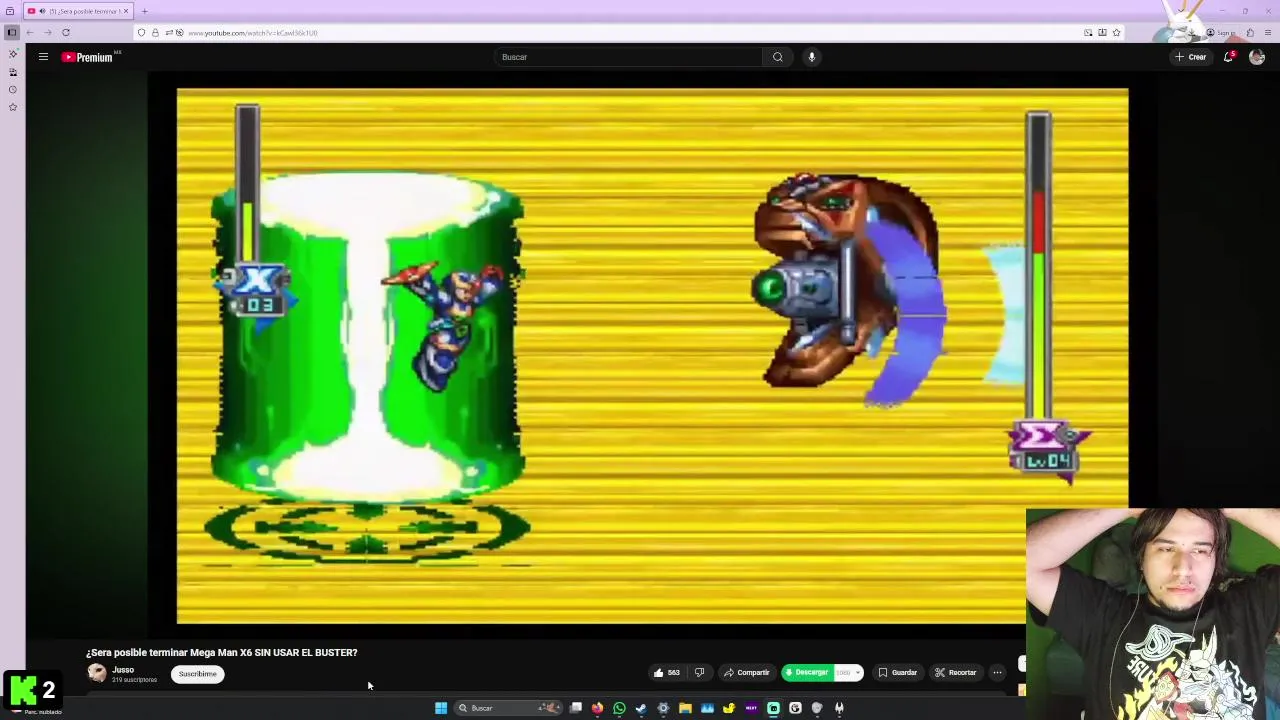Open the browser extensions puzzle icon
Screen dimensions: 1280x720
(x=1249, y=33)
